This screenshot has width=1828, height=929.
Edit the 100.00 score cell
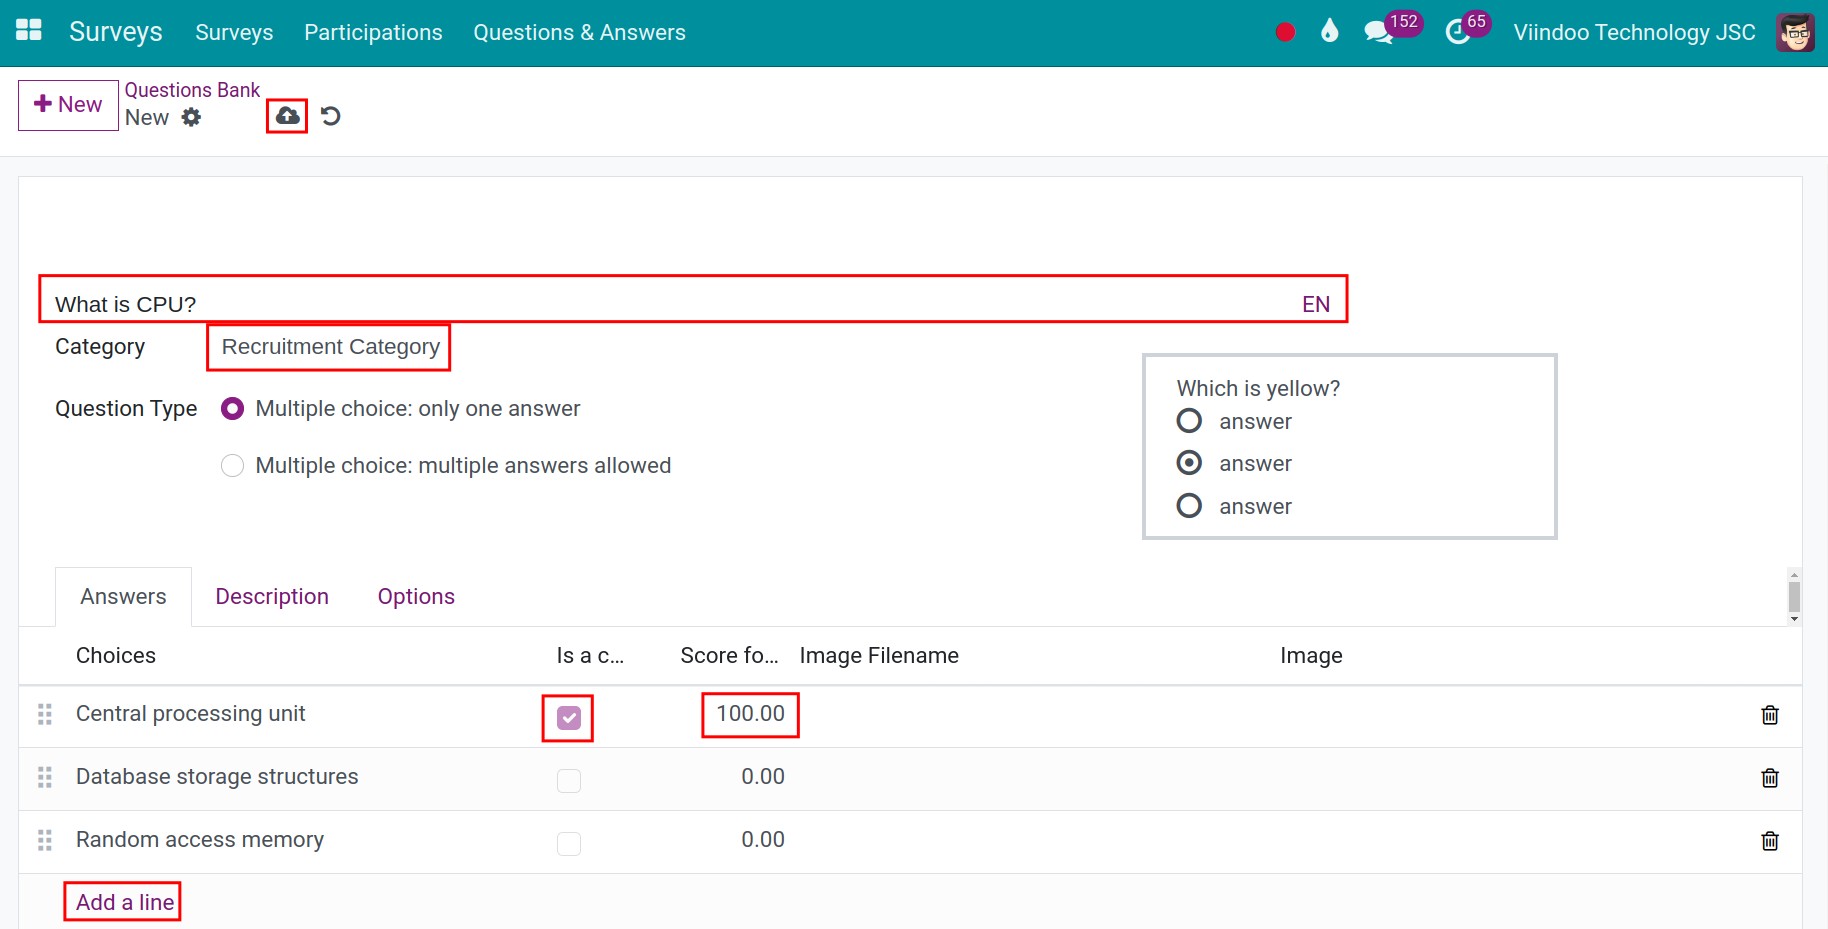tap(750, 714)
